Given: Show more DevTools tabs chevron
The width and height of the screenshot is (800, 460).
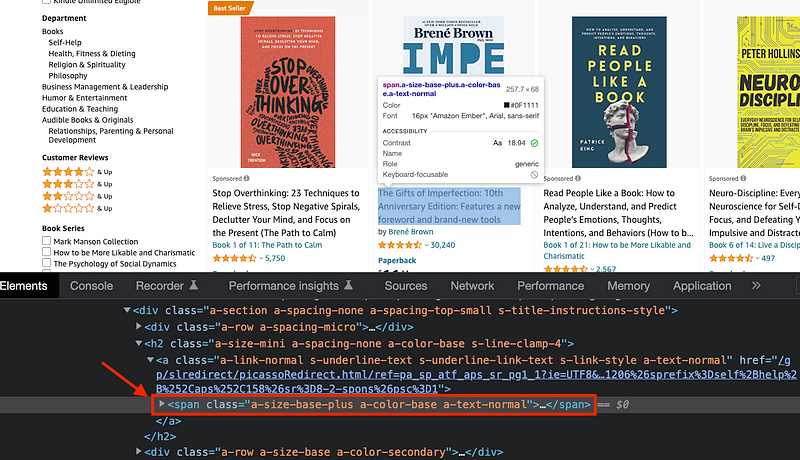Looking at the screenshot, I should (x=756, y=286).
